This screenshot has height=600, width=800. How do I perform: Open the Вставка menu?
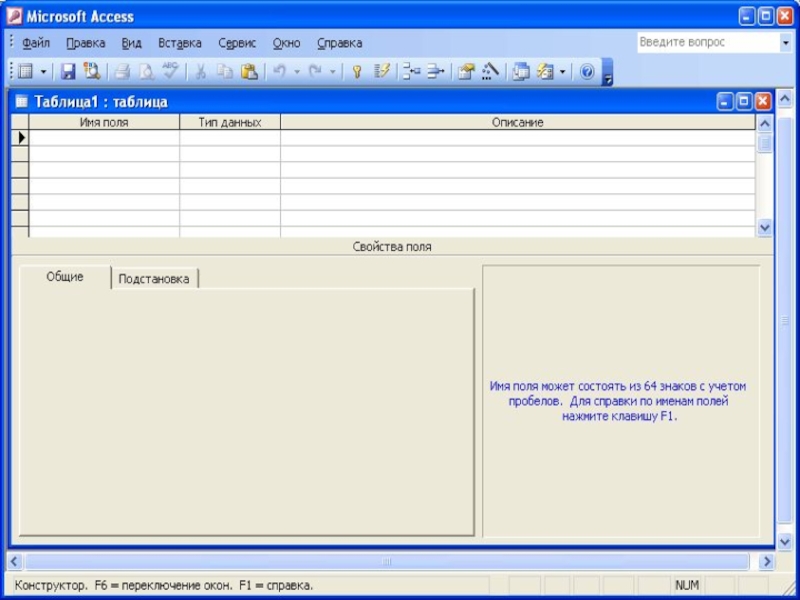(x=179, y=43)
